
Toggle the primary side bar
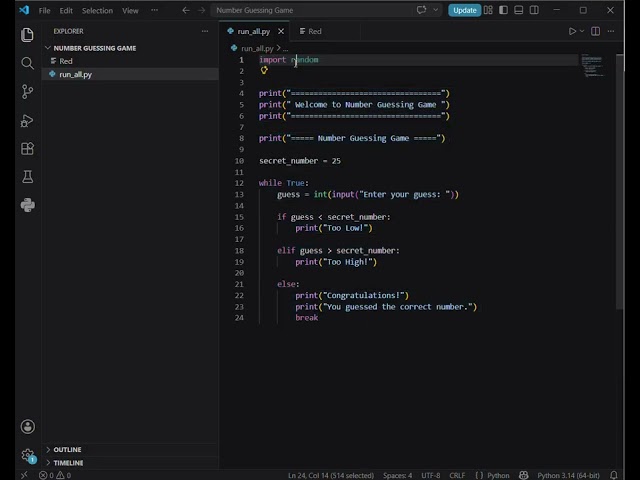(x=503, y=10)
